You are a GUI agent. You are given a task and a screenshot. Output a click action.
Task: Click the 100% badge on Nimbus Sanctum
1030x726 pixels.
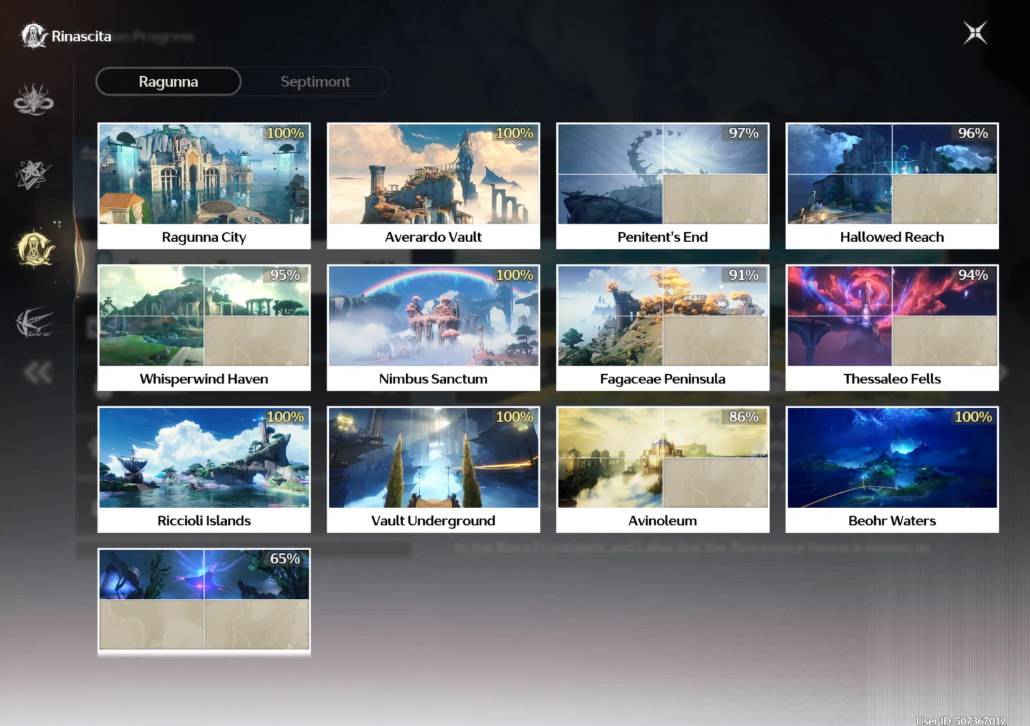point(514,275)
